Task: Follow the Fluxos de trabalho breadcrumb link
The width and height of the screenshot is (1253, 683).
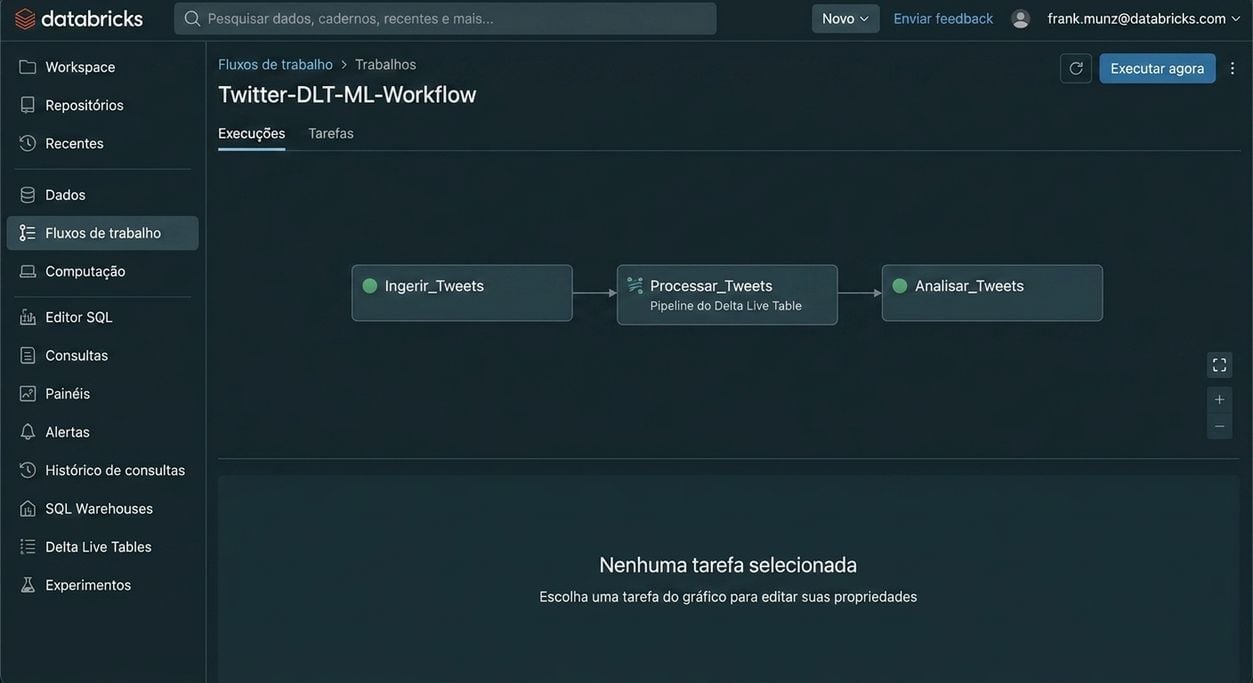Action: pyautogui.click(x=275, y=64)
